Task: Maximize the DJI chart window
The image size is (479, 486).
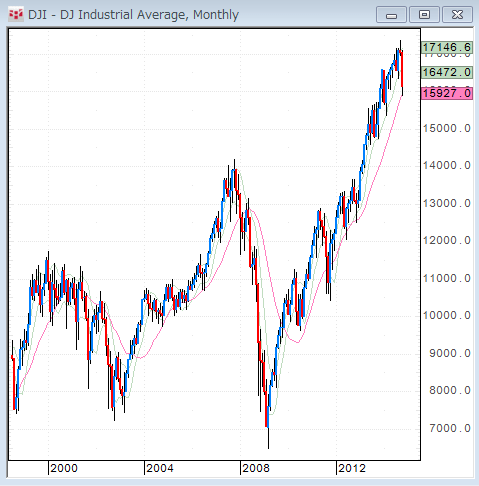Action: [x=424, y=15]
